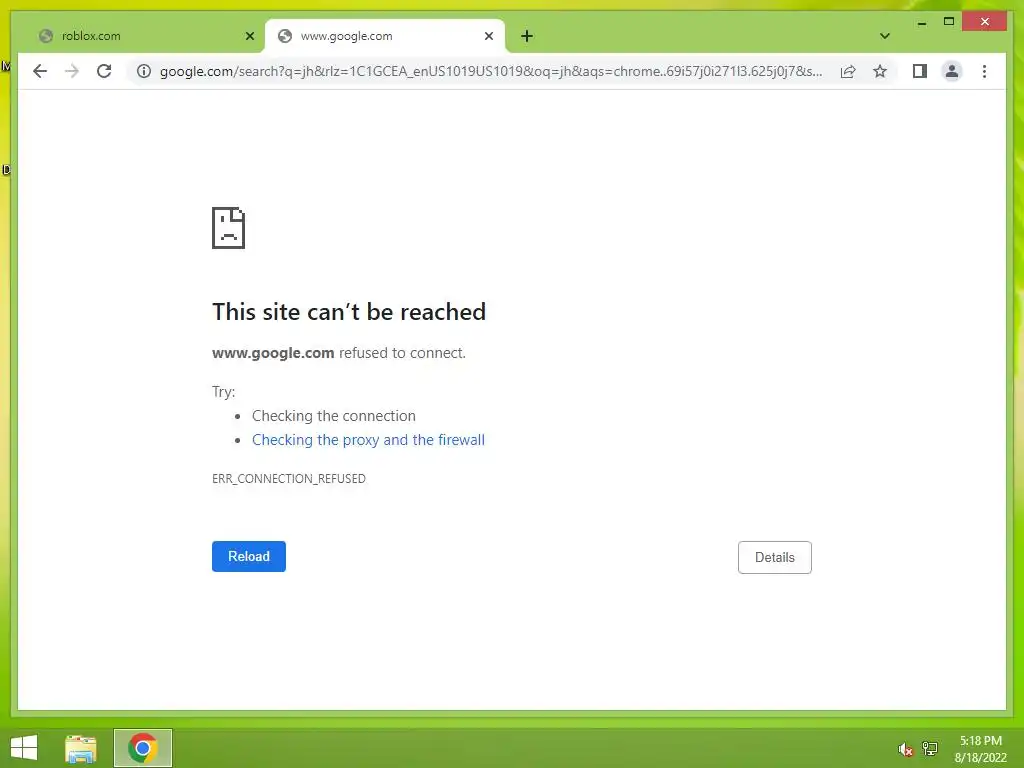Screen dimensions: 1024x768
Task: Open File Explorer from the taskbar
Action: [80, 748]
